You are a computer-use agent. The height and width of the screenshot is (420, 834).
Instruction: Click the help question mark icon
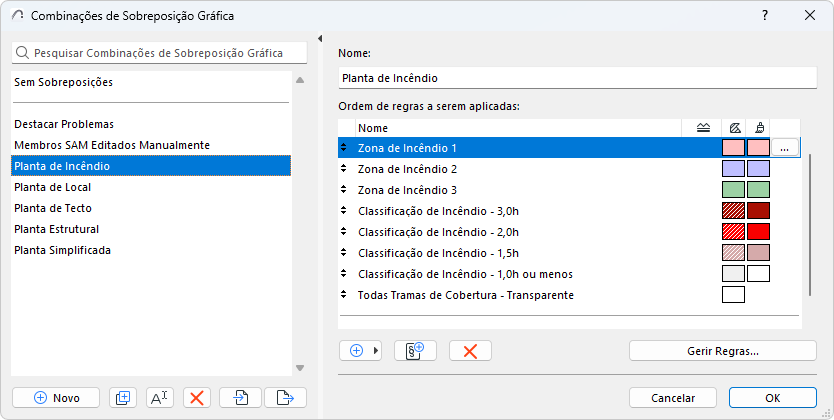tap(765, 16)
